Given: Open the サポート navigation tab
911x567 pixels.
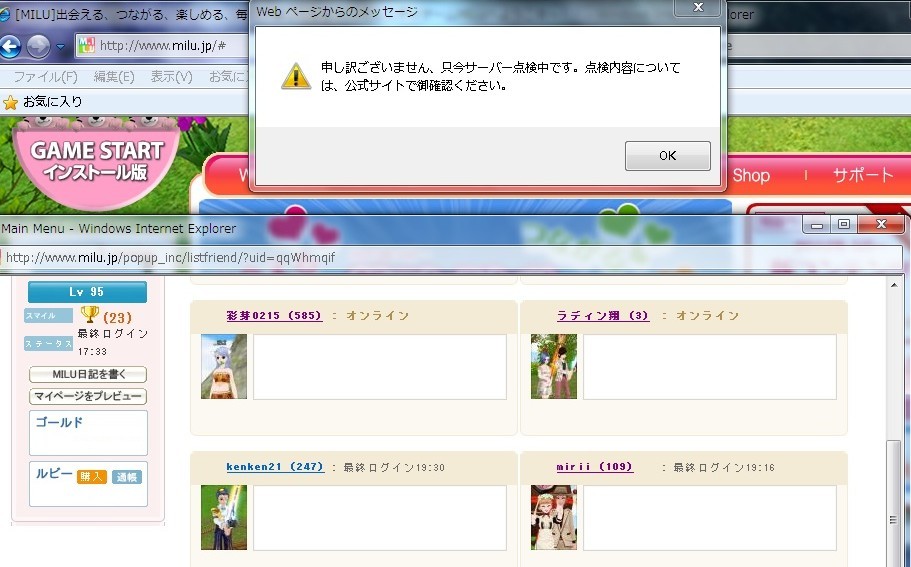Looking at the screenshot, I should coord(863,175).
